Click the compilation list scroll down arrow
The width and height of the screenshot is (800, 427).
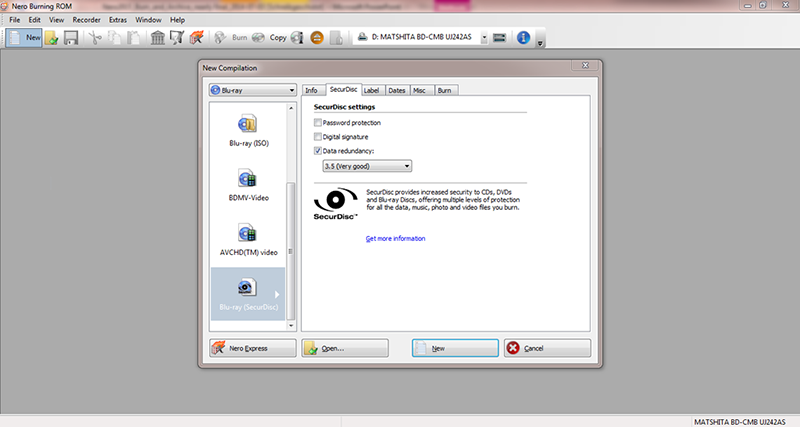(291, 325)
